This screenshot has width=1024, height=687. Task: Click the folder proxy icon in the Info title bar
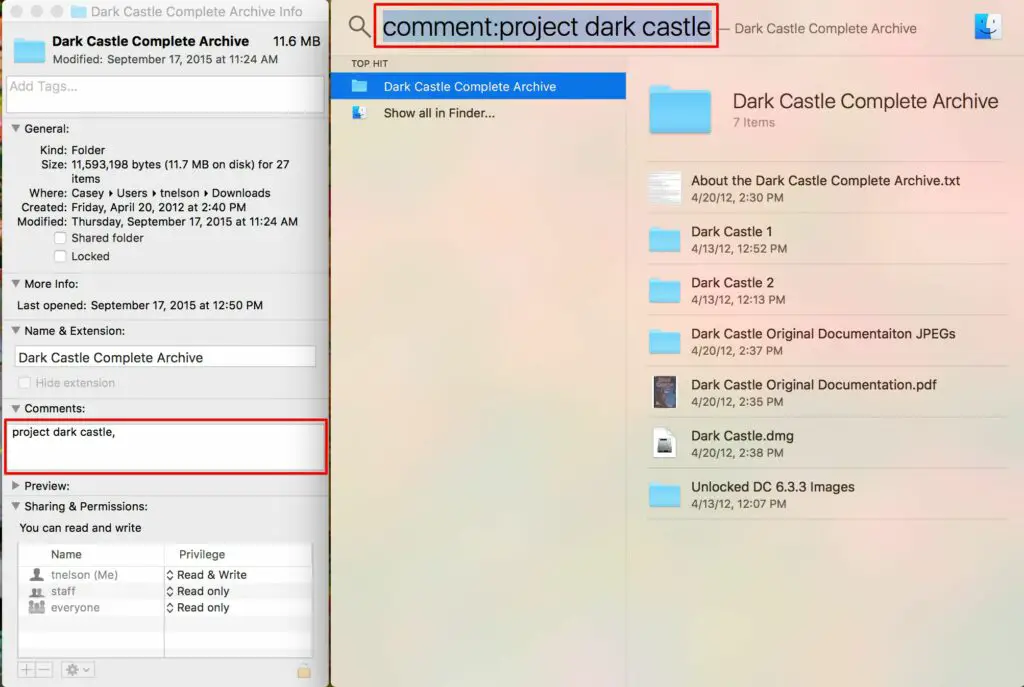pos(78,11)
